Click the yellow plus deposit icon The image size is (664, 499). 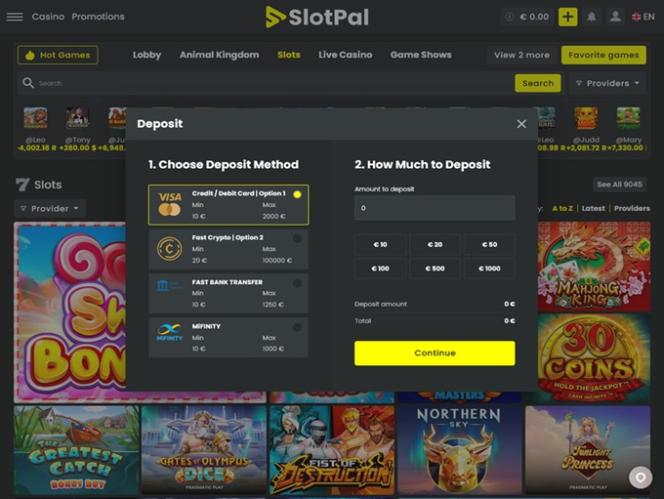point(567,17)
